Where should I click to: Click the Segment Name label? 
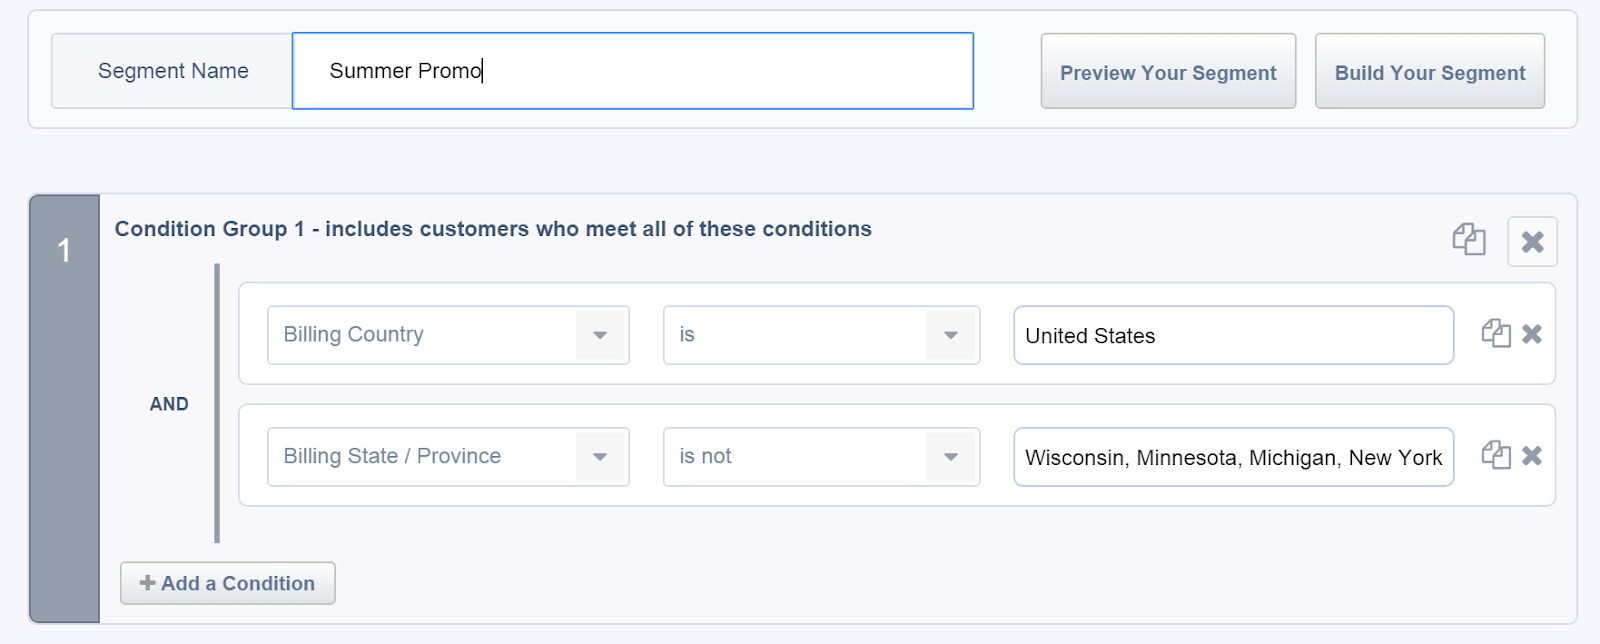(x=173, y=71)
